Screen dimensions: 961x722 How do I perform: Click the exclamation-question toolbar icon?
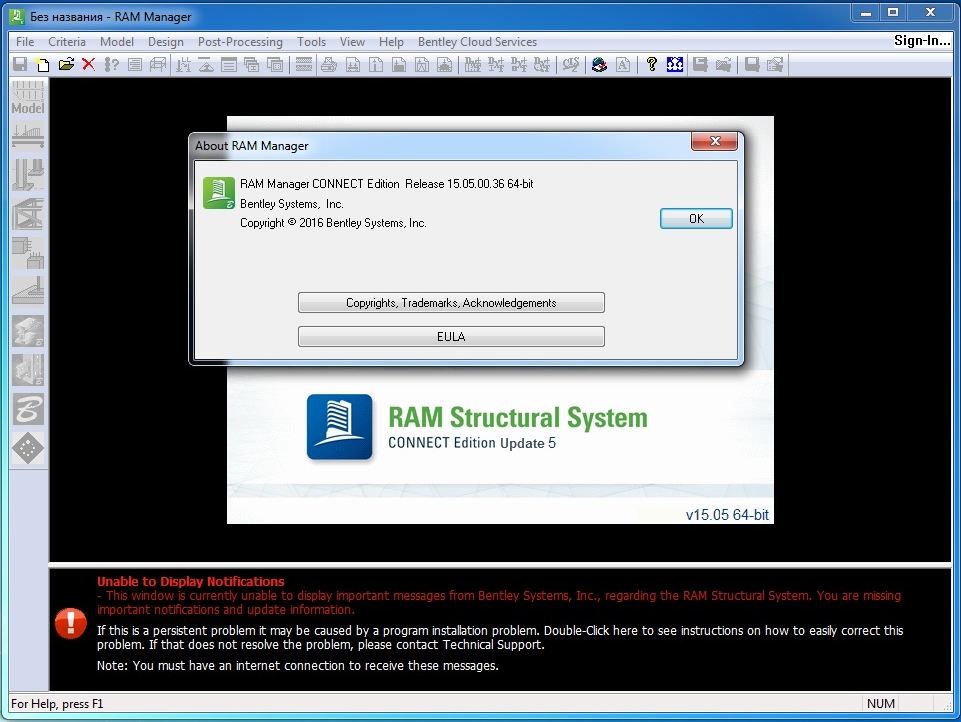coord(112,64)
